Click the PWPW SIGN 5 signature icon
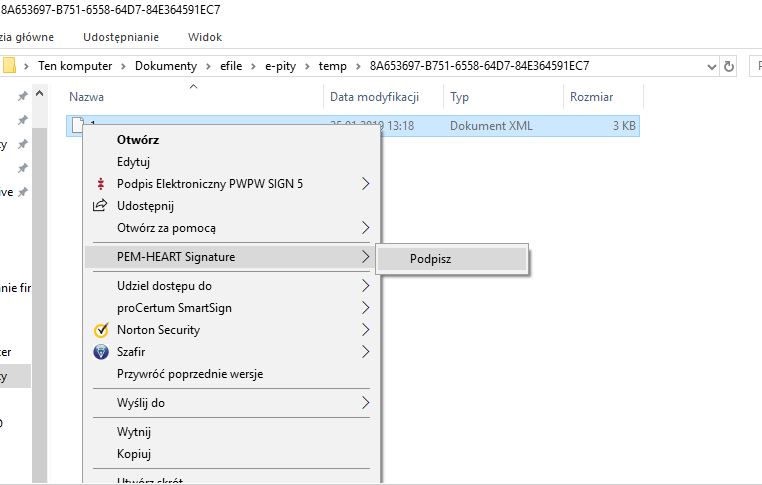The height and width of the screenshot is (485, 762). point(99,184)
